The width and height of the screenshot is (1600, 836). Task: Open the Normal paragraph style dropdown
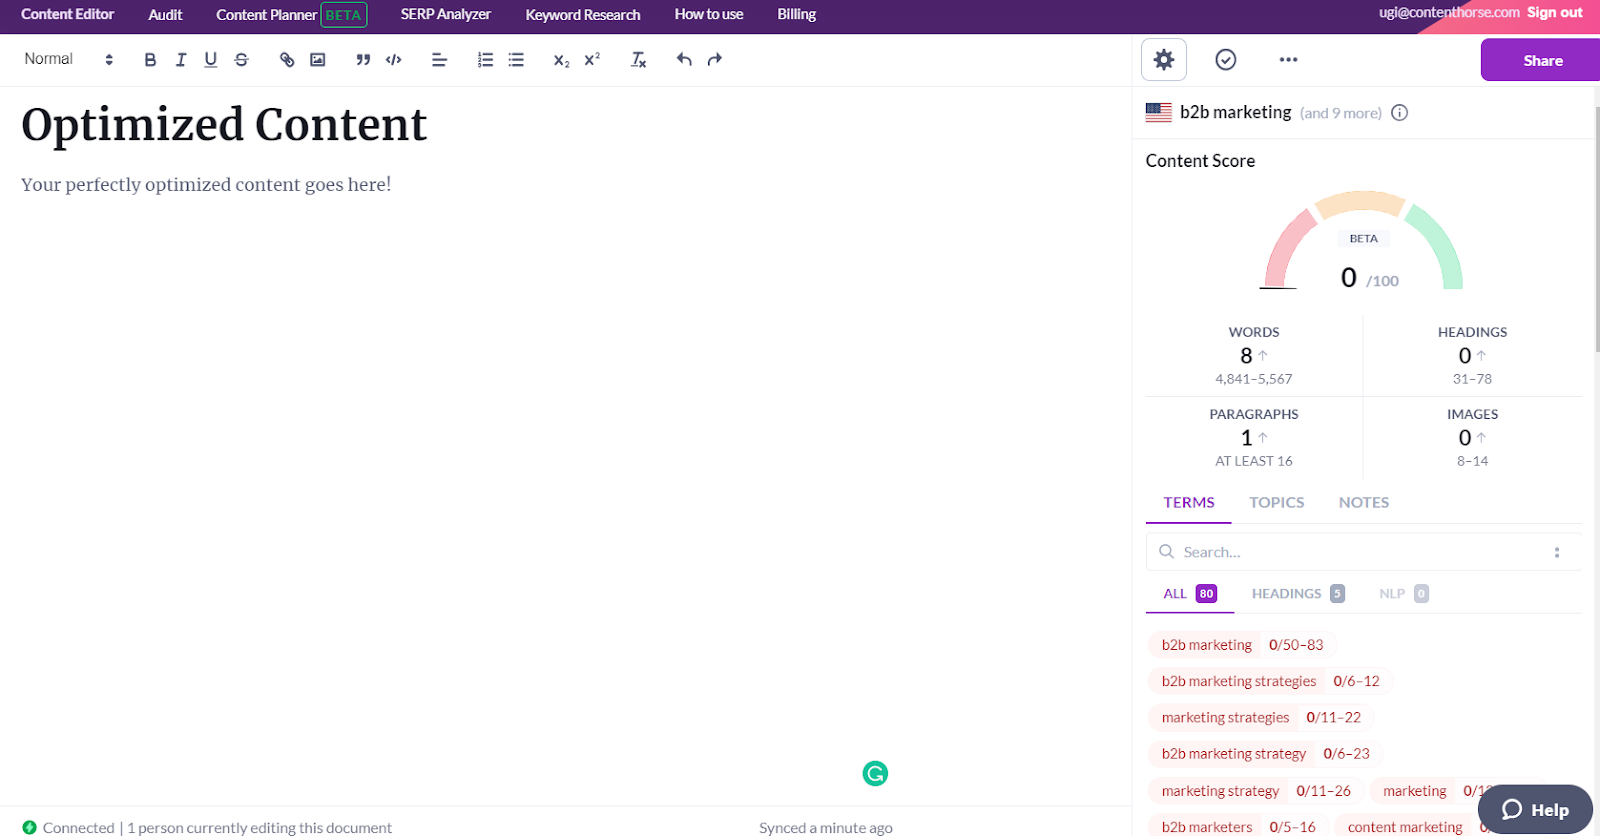(x=69, y=59)
